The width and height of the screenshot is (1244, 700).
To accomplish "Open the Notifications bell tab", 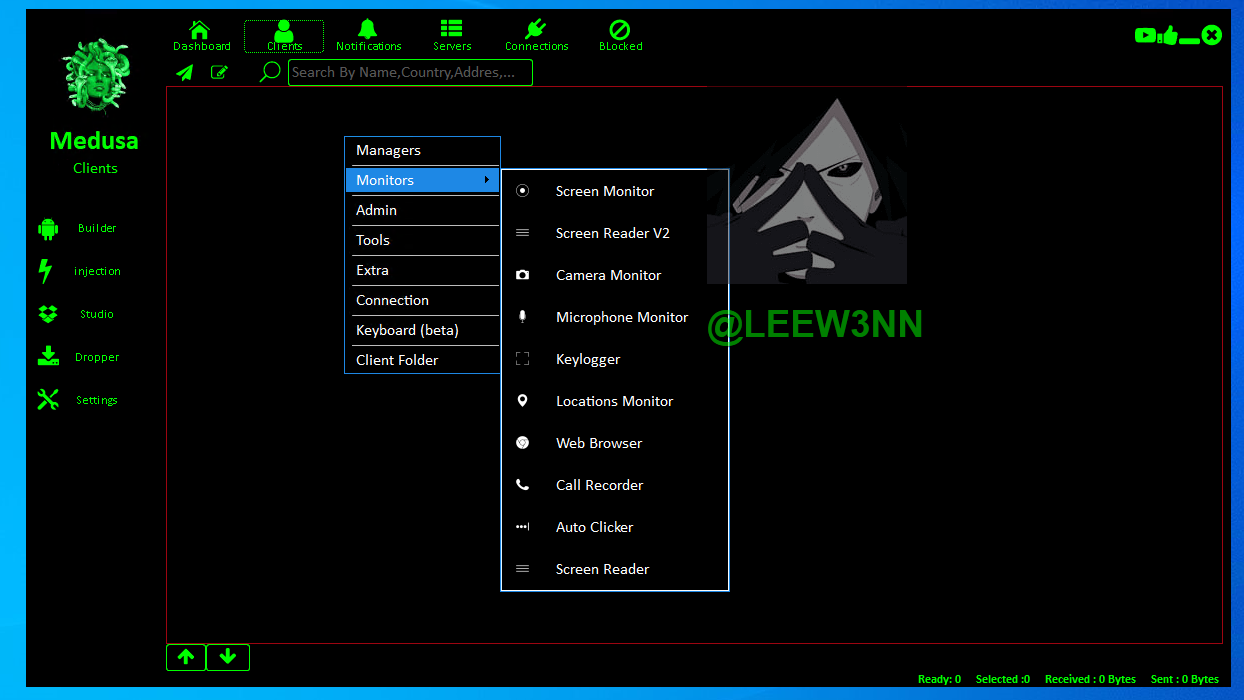I will tap(368, 36).
